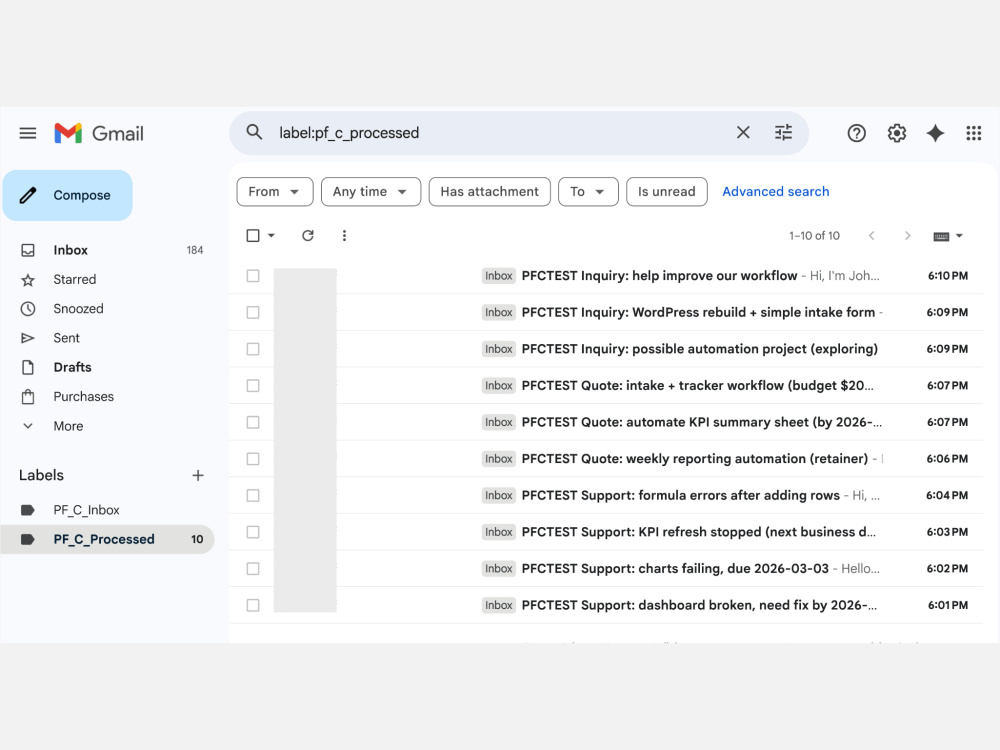Toggle the Is unread filter
The height and width of the screenshot is (750, 1000).
(x=666, y=192)
